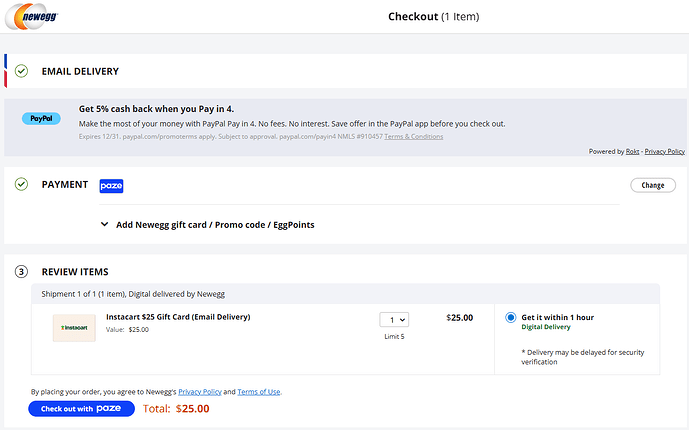Click the Email Delivery section heading
689x430 pixels.
[80, 71]
